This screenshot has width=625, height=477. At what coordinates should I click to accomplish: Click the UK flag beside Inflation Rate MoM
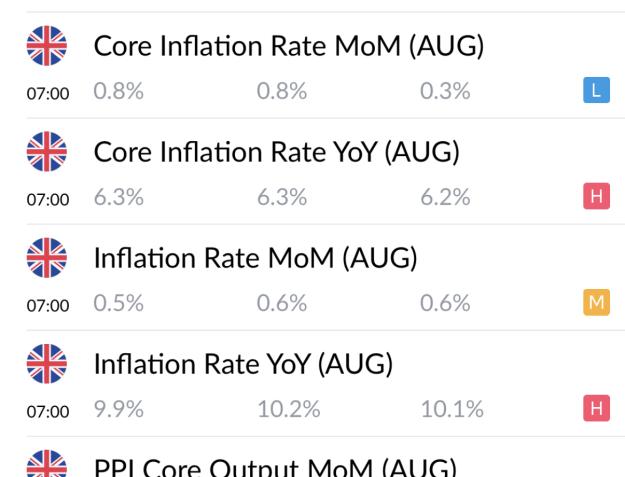(47, 258)
